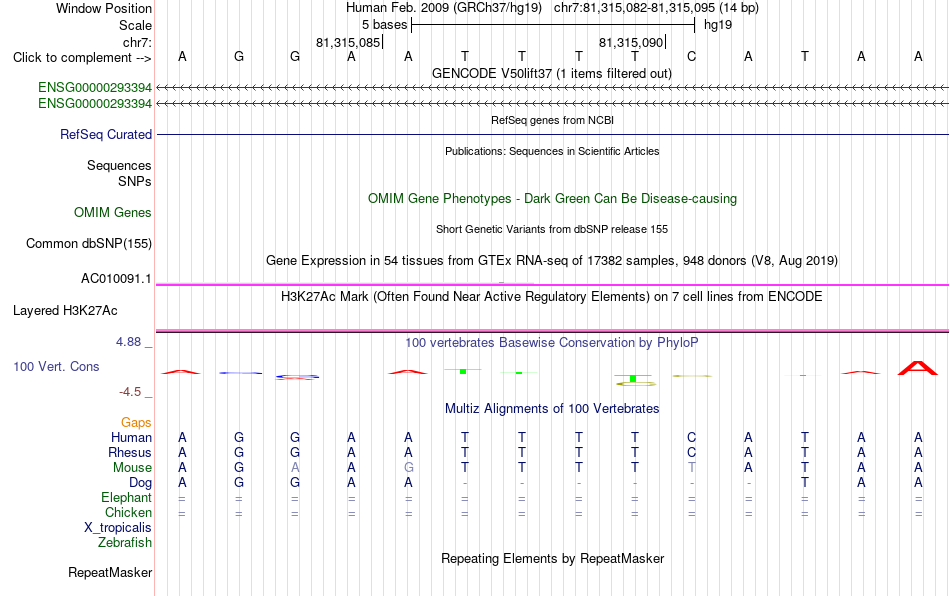This screenshot has width=950, height=596.
Task: Open the RefSeq Curated track label
Action: click(x=105, y=134)
